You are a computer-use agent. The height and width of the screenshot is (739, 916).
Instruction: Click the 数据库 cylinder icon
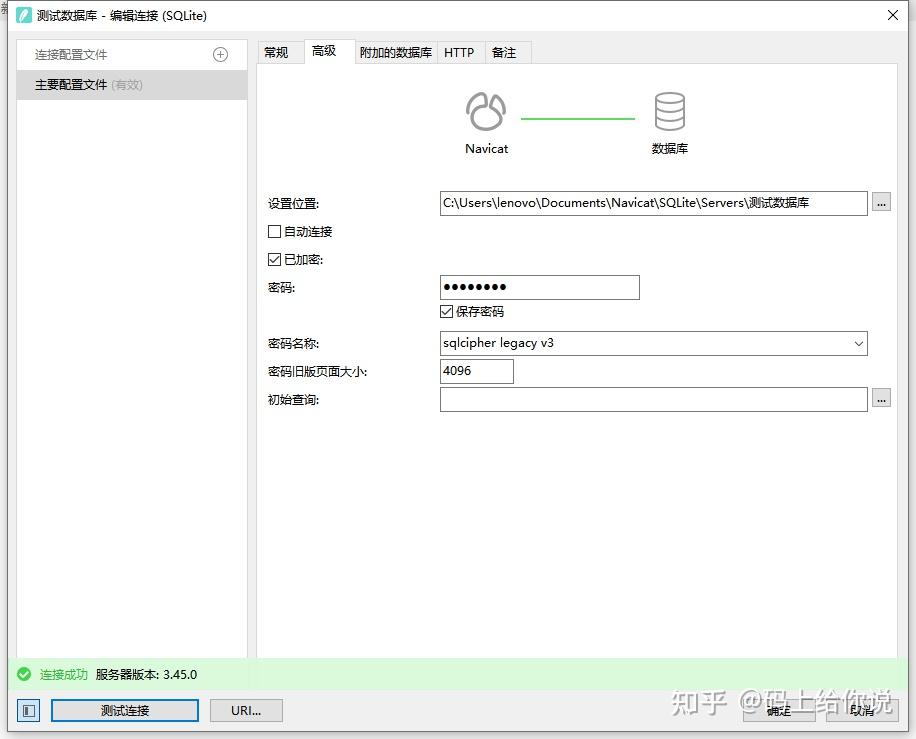click(669, 111)
